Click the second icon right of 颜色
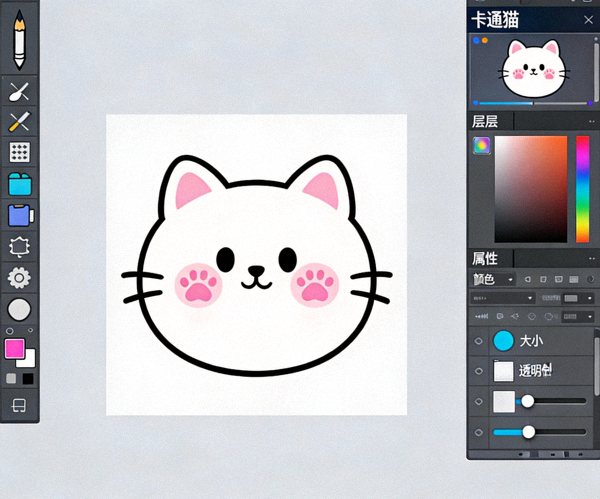Viewport: 600px width, 499px height. [x=543, y=279]
